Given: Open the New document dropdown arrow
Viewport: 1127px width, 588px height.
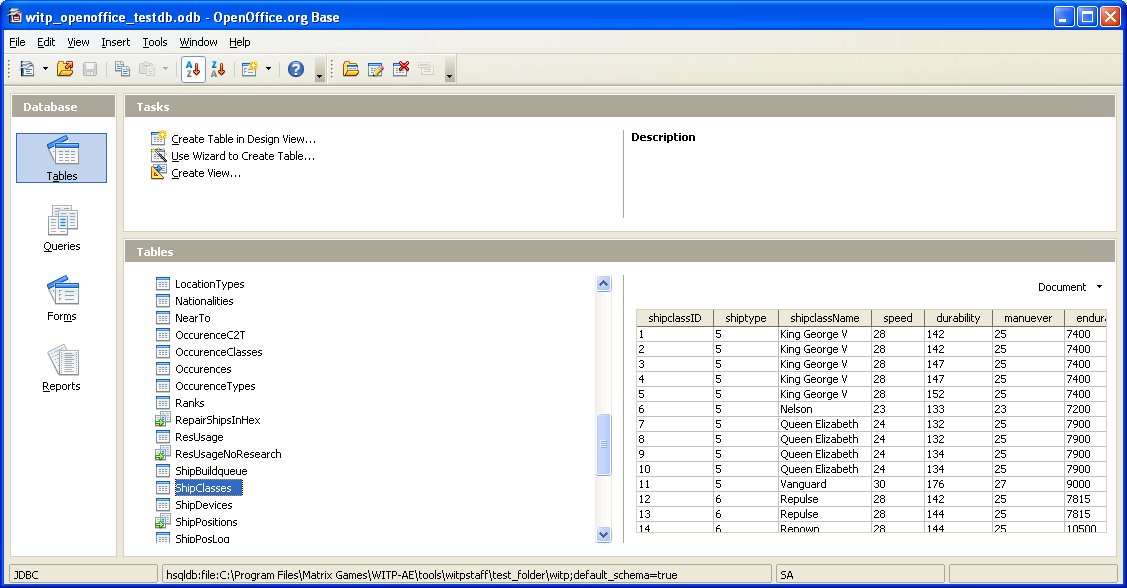Looking at the screenshot, I should click(45, 69).
